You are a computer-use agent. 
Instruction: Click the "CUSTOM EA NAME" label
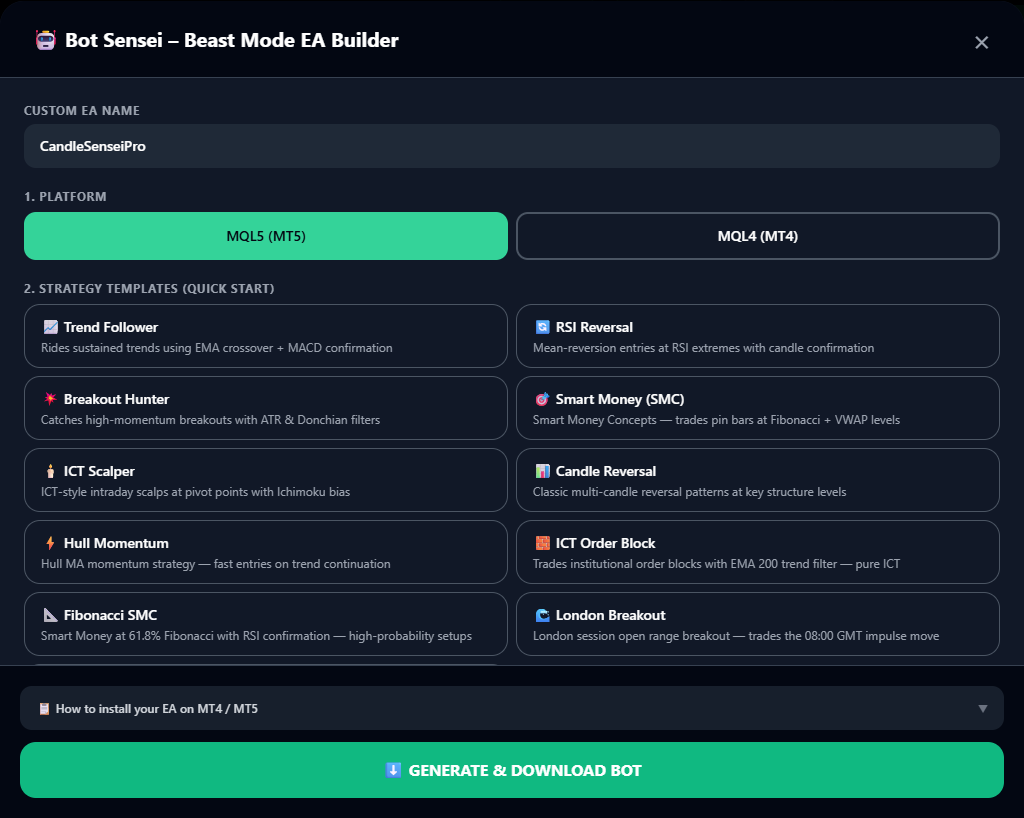click(82, 110)
